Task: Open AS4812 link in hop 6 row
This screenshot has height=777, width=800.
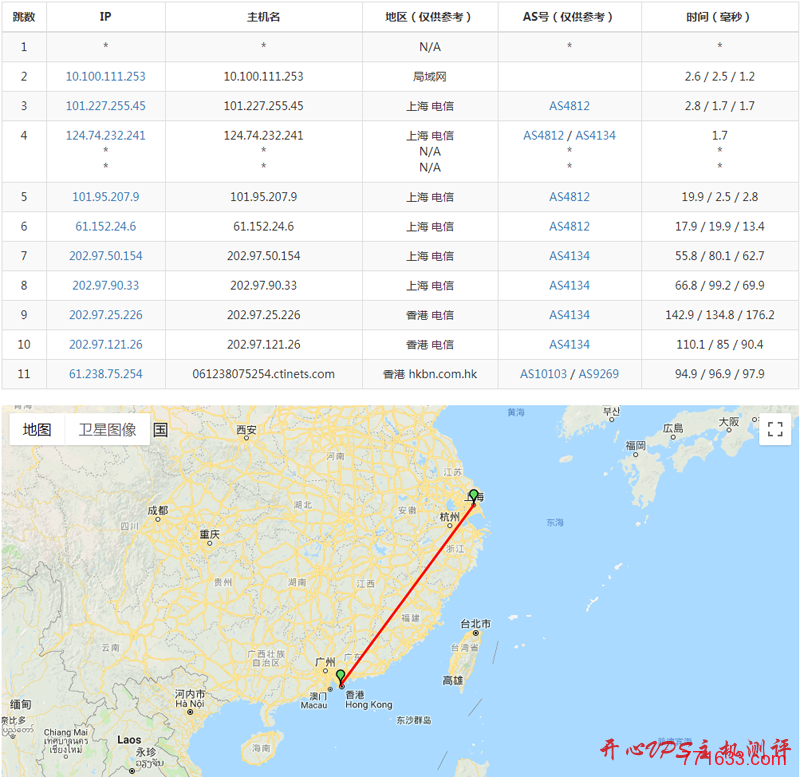Action: [x=569, y=227]
